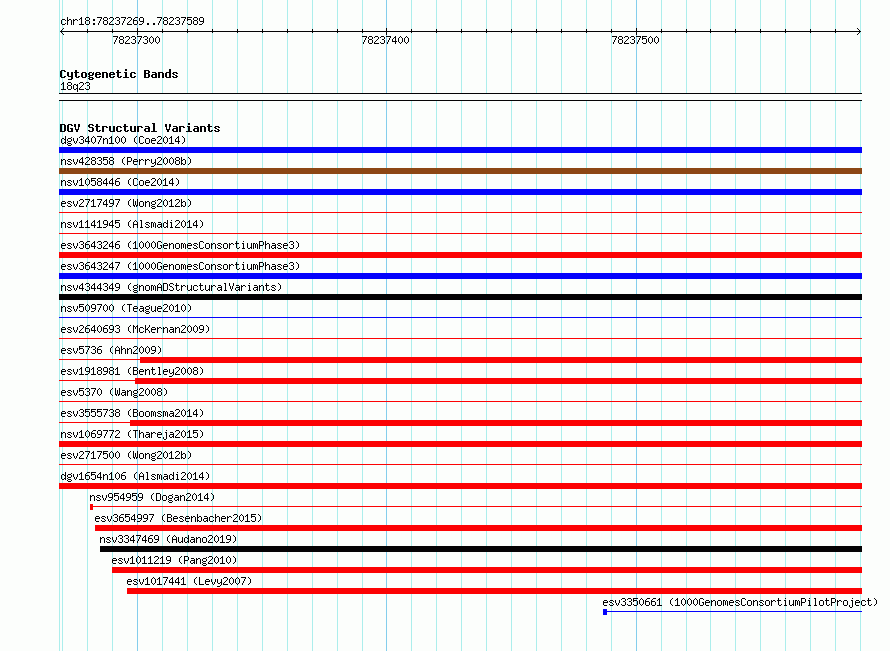Click esv2717500 (Wong2012b) label
This screenshot has width=890, height=651.
[126, 455]
